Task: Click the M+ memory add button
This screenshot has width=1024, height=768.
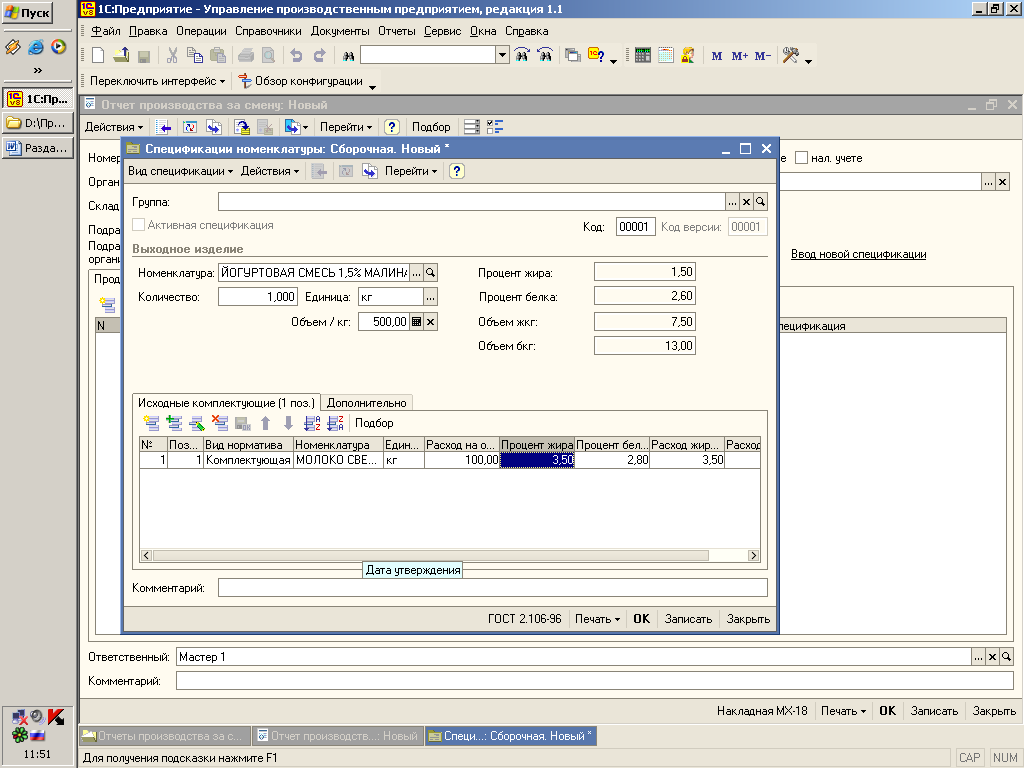Action: coord(739,56)
